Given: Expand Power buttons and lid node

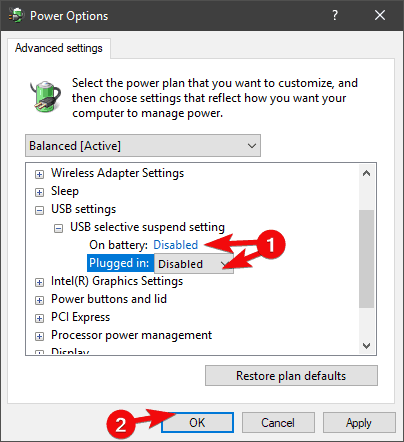Looking at the screenshot, I should tap(39, 300).
